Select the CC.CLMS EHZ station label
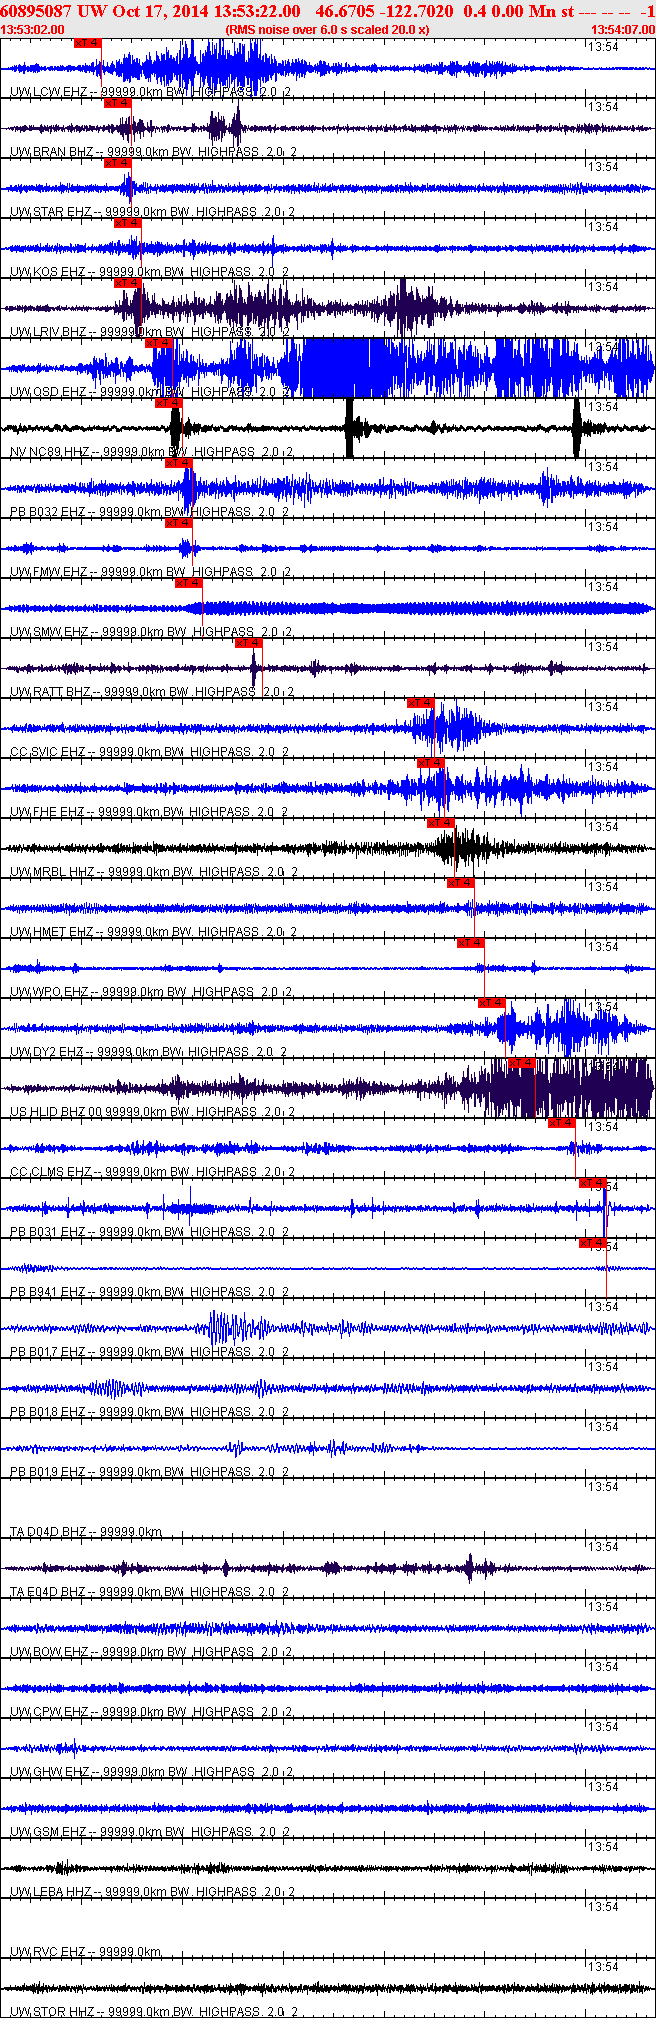Viewport: 656px width, 2018px height. (x=51, y=1172)
